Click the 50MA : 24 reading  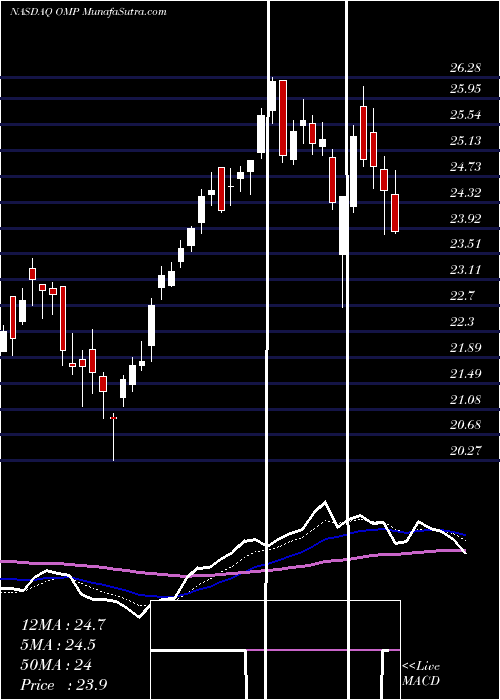pos(56,665)
